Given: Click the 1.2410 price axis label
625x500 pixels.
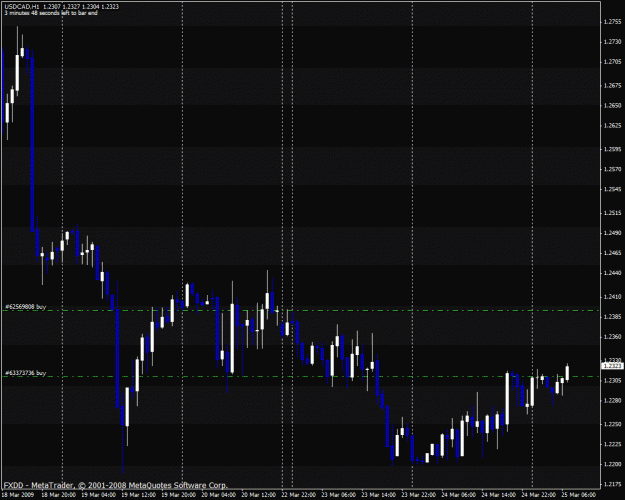Looking at the screenshot, I should pos(612,297).
